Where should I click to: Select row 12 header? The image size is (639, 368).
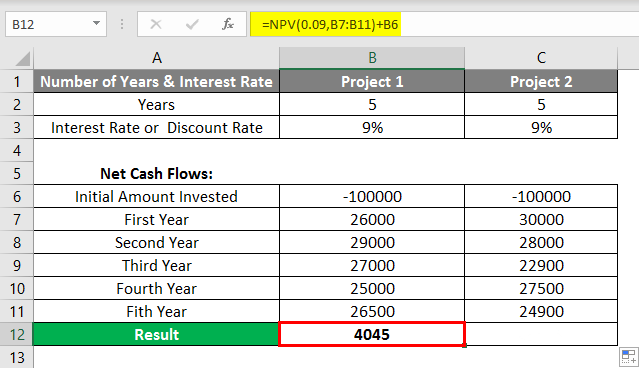point(17,335)
